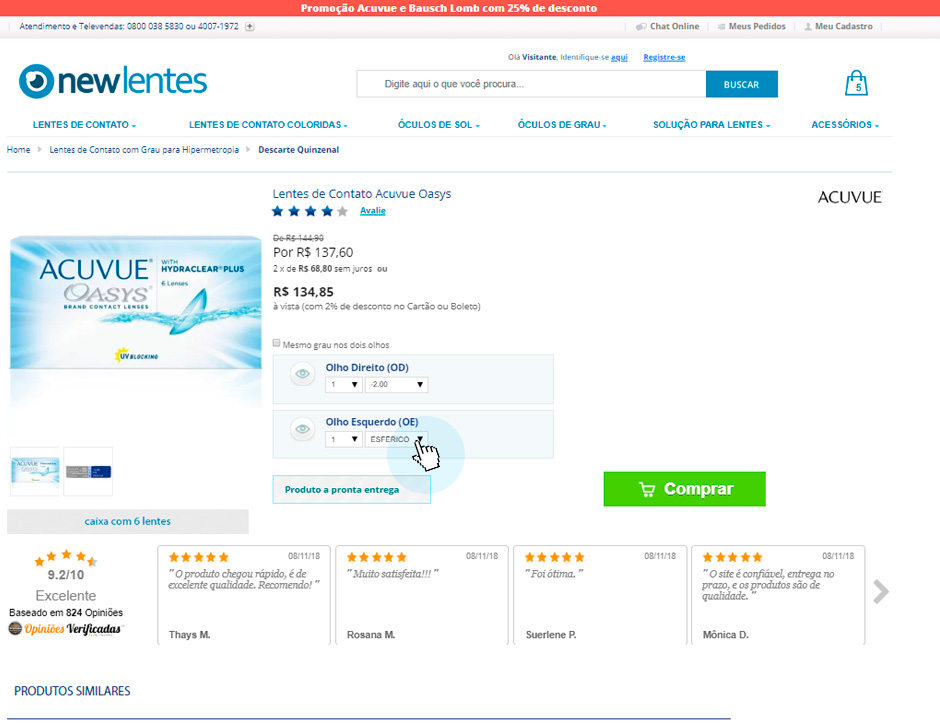The image size is (940, 725).
Task: Click the Produtos Similares heading
Action: [72, 691]
